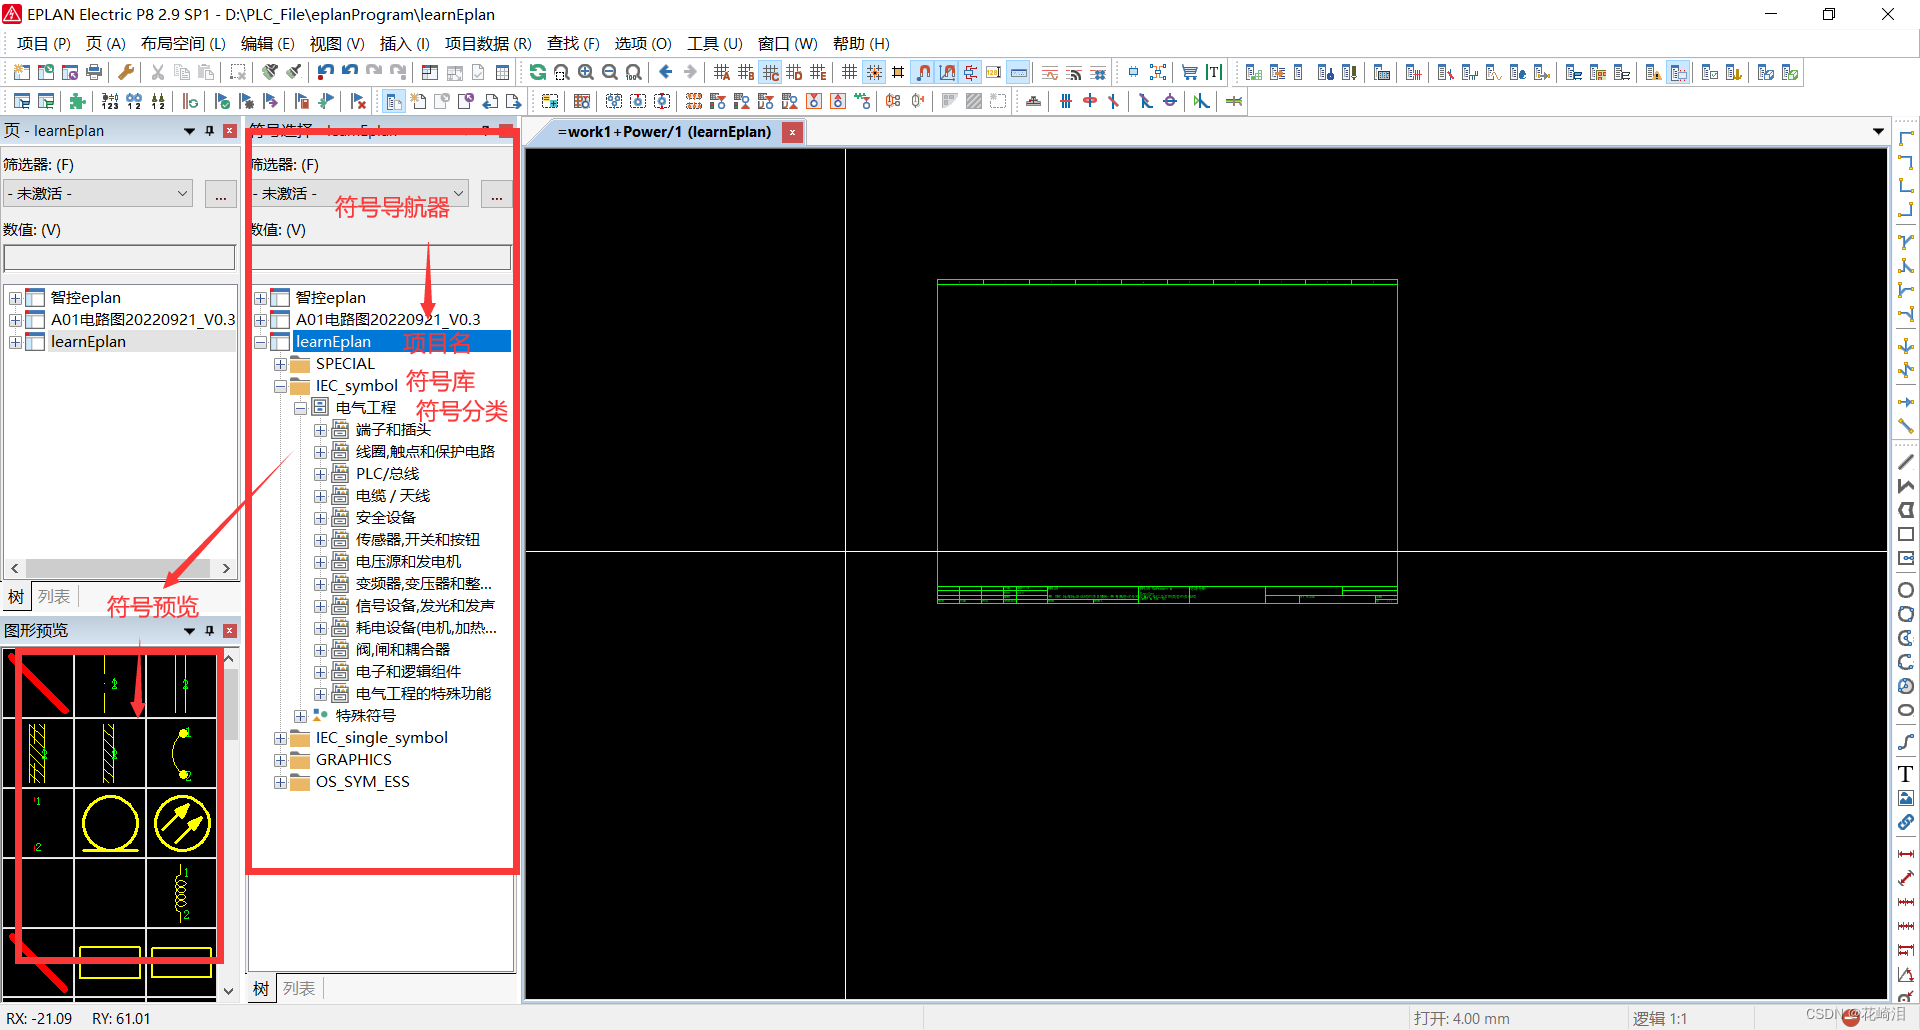
Task: Click the shopping cart parts icon
Action: [1190, 72]
